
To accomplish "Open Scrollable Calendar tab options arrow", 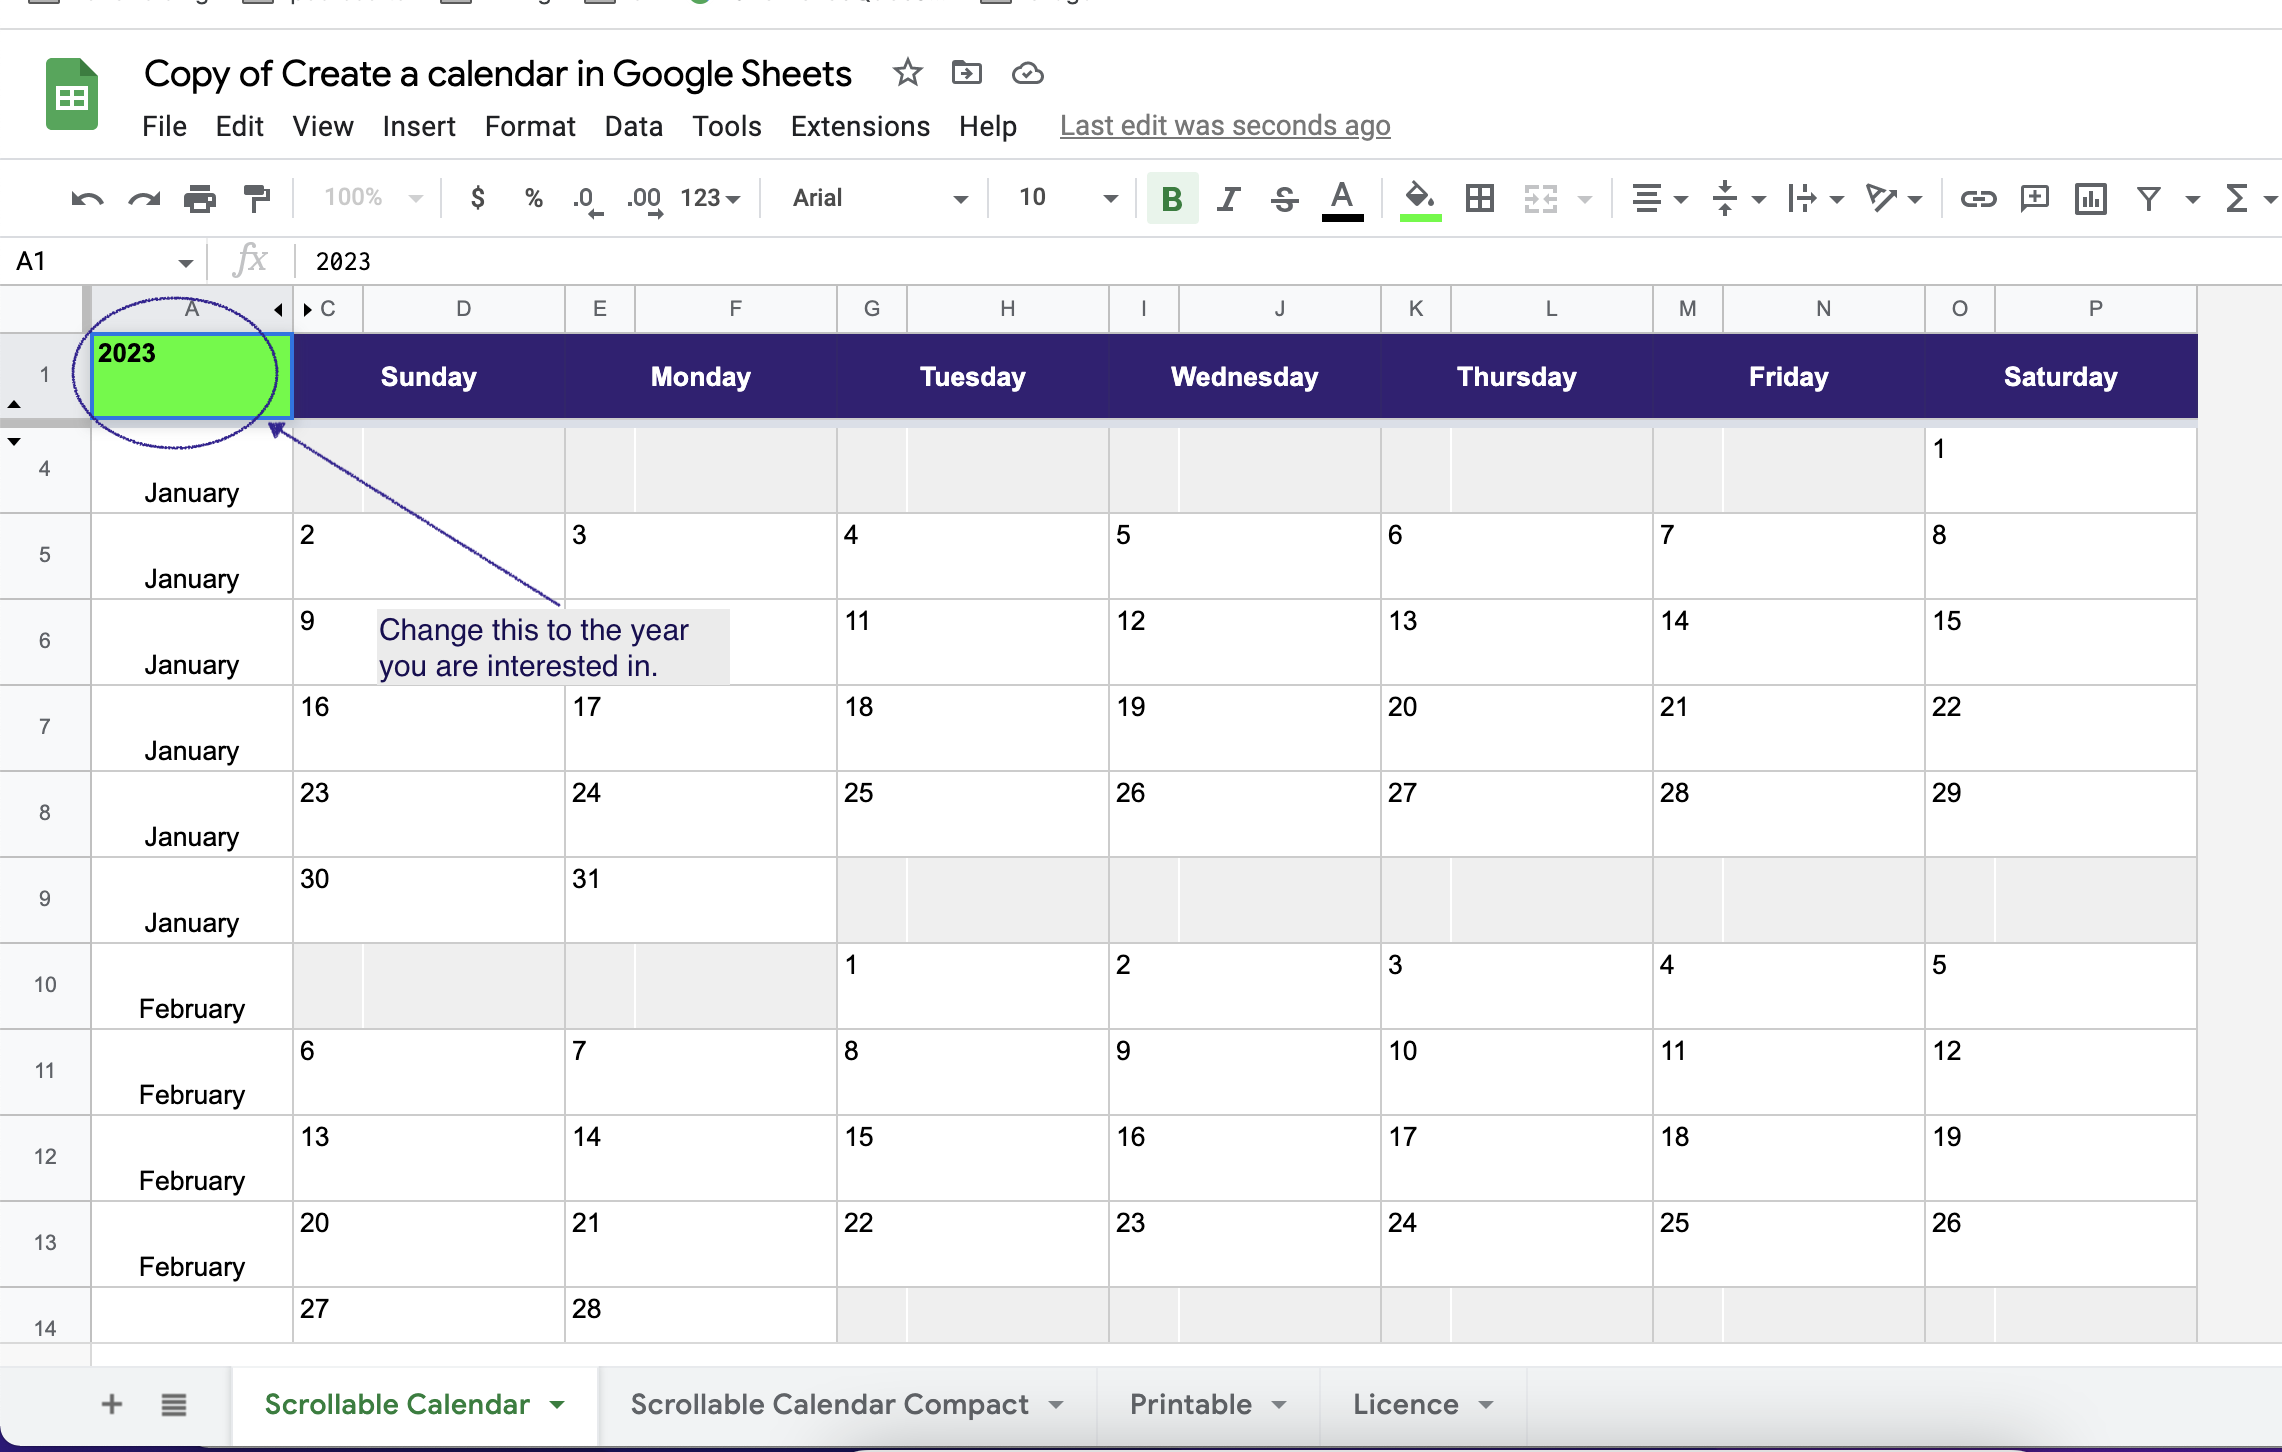I will click(x=557, y=1405).
